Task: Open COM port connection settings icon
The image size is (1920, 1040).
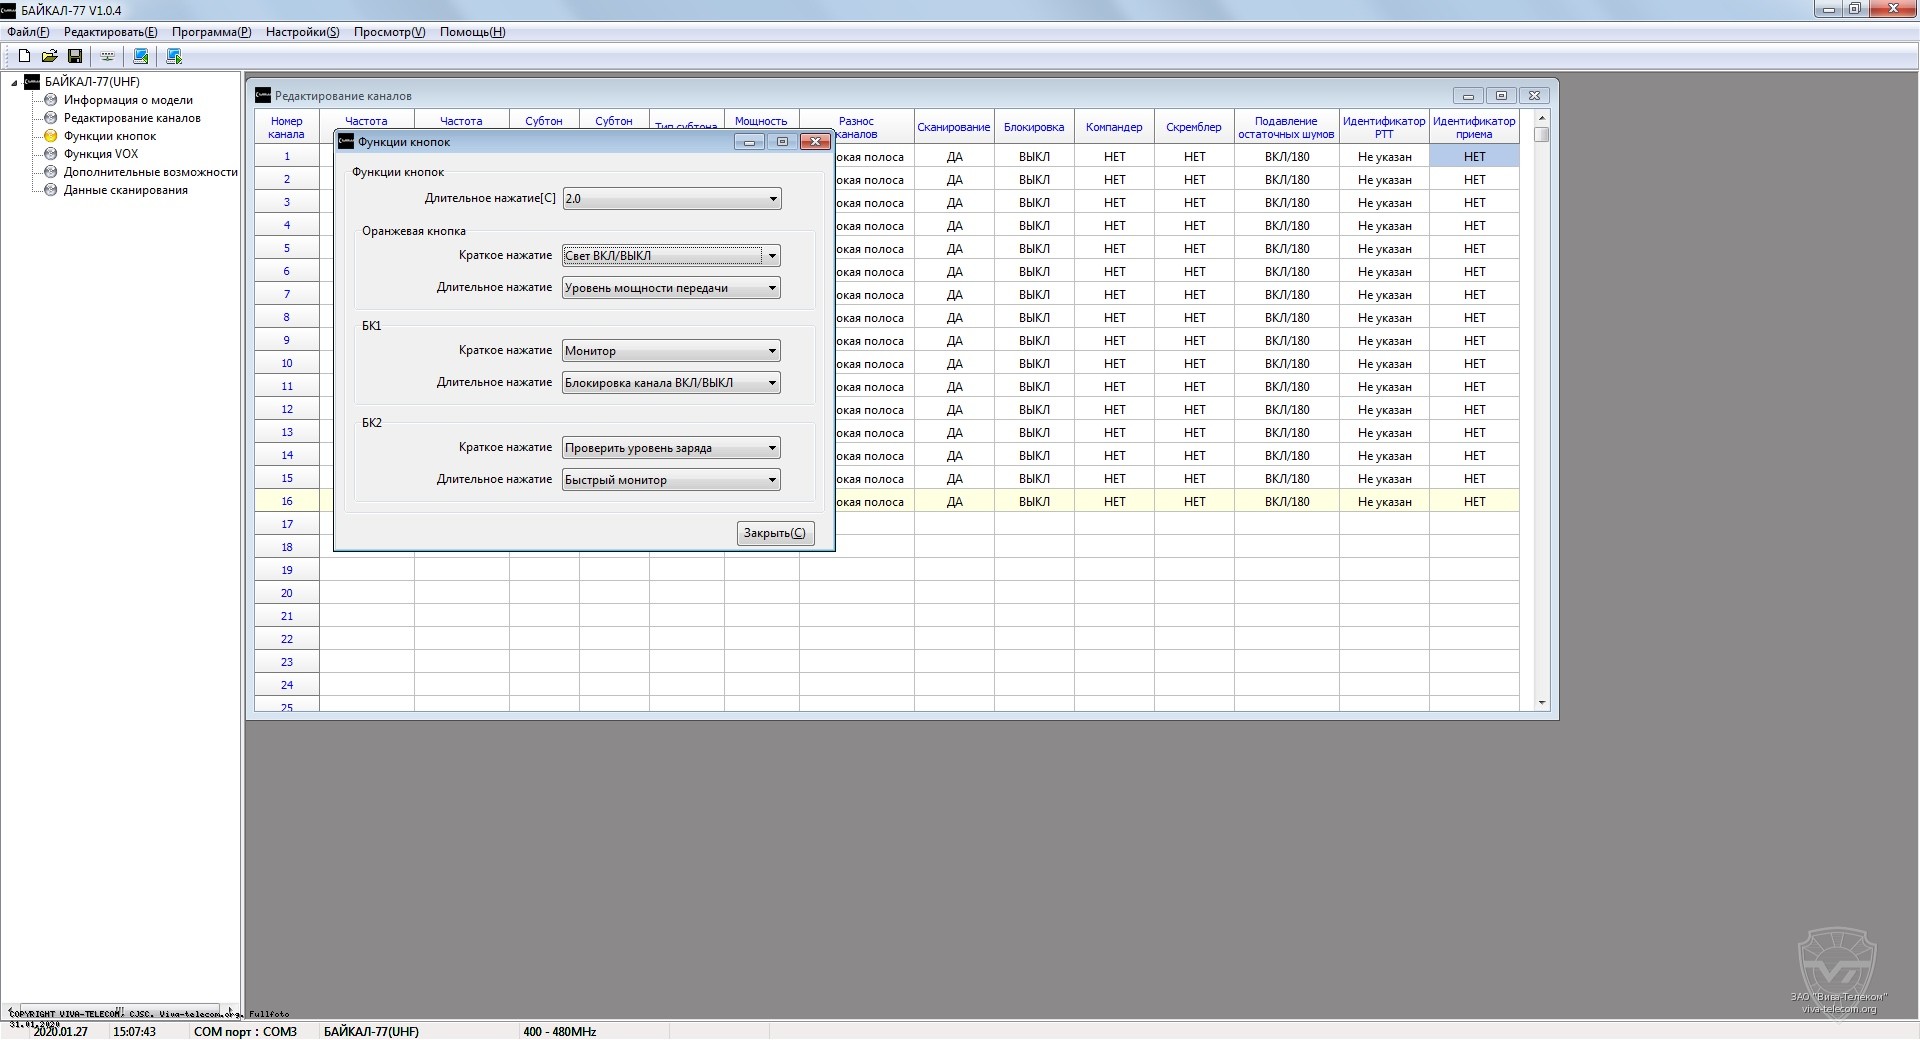Action: 107,56
